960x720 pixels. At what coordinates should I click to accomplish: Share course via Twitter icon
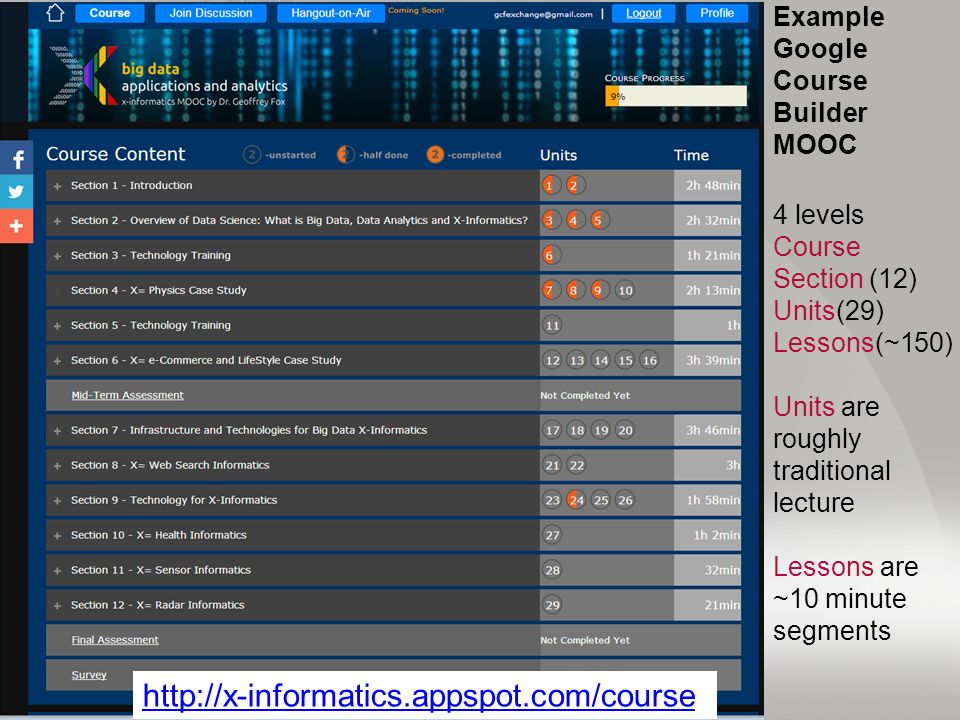click(17, 192)
